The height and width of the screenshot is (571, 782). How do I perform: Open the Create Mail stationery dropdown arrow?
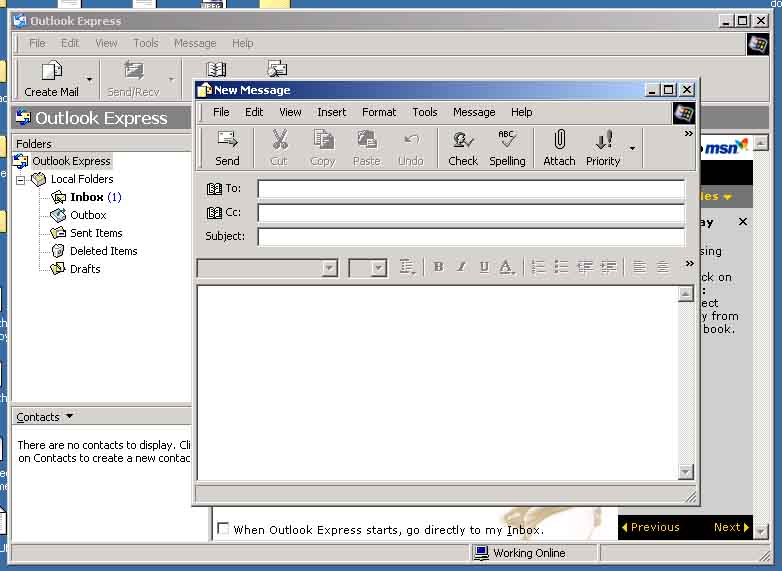point(89,79)
